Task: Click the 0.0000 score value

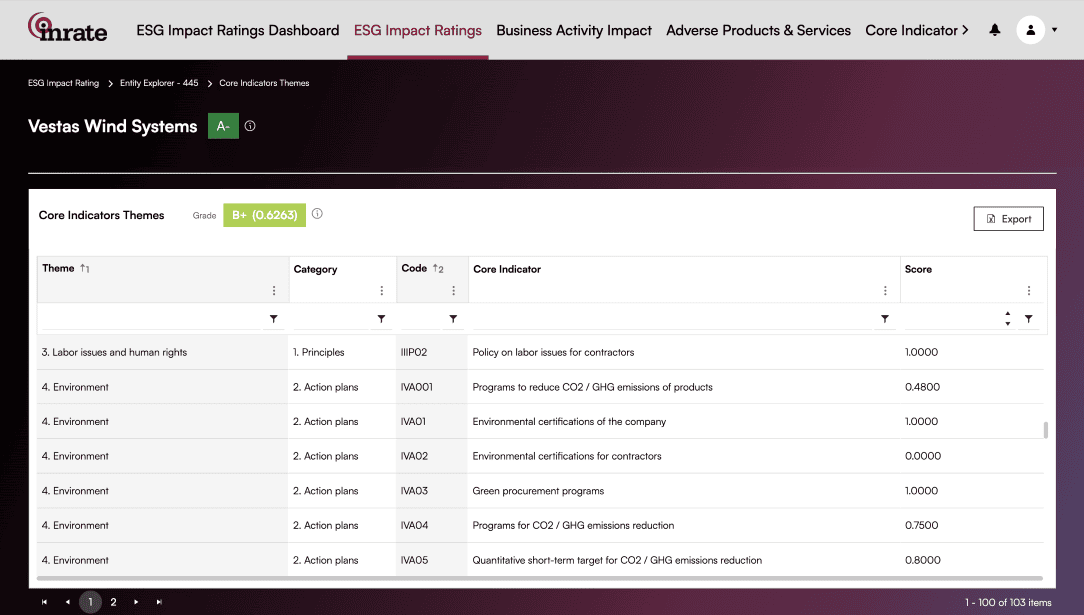Action: (x=923, y=456)
